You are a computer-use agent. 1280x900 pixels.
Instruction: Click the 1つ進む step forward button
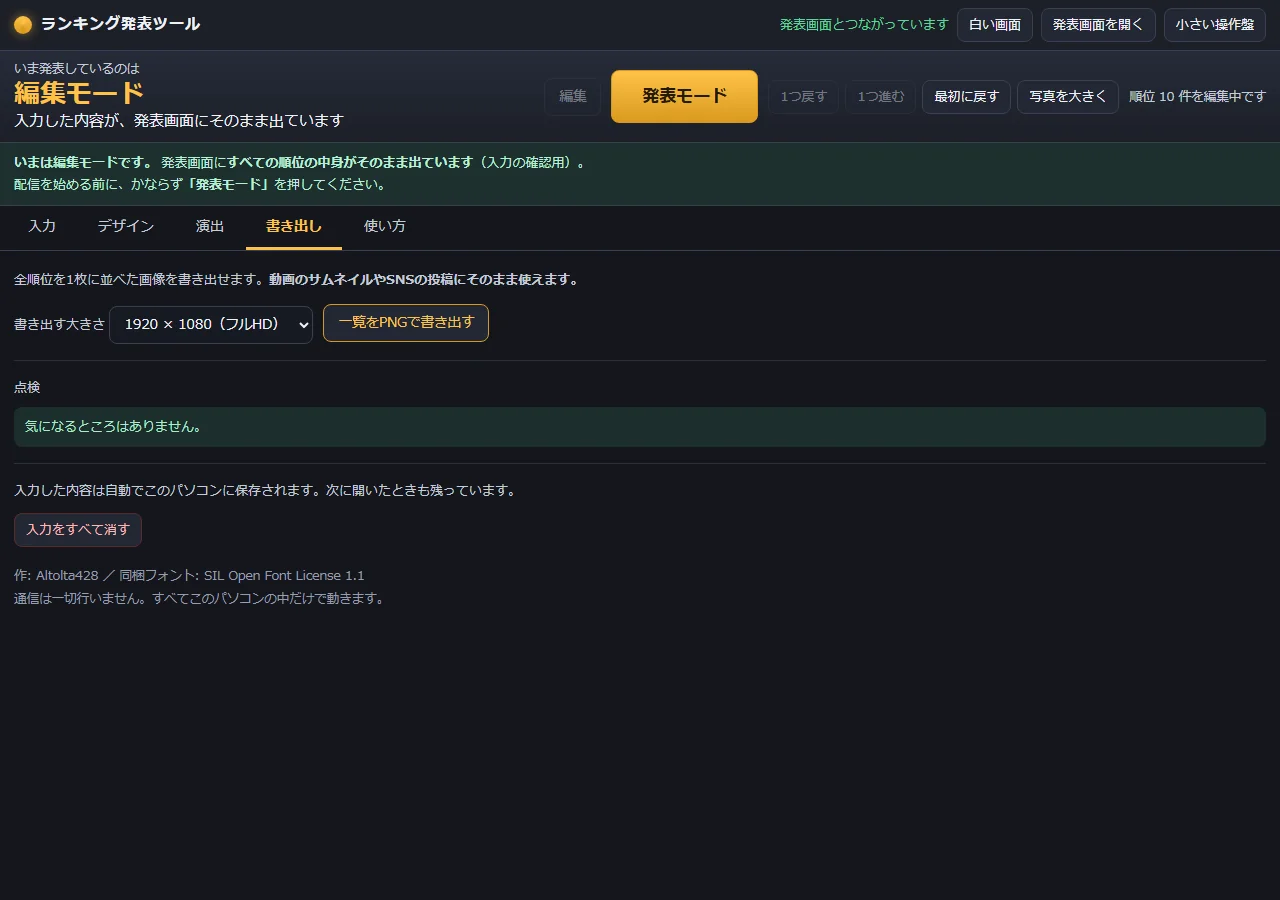tap(881, 97)
